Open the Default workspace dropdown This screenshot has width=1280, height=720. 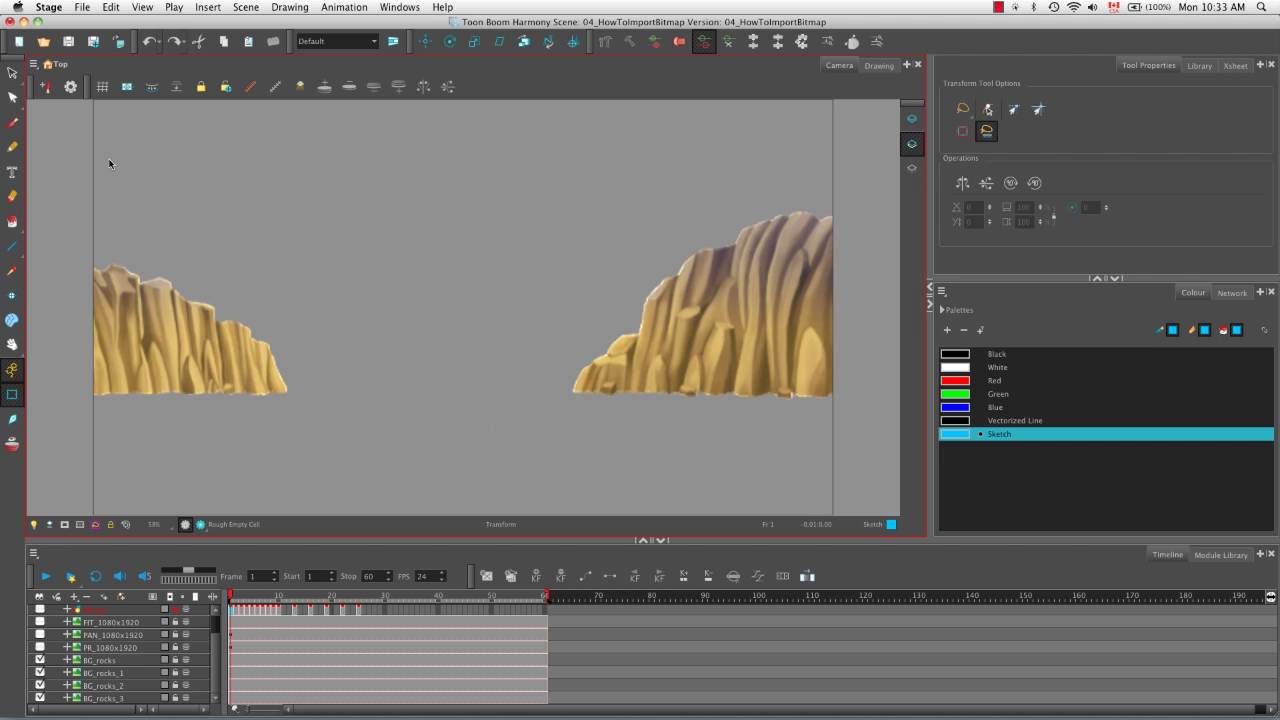(x=337, y=41)
